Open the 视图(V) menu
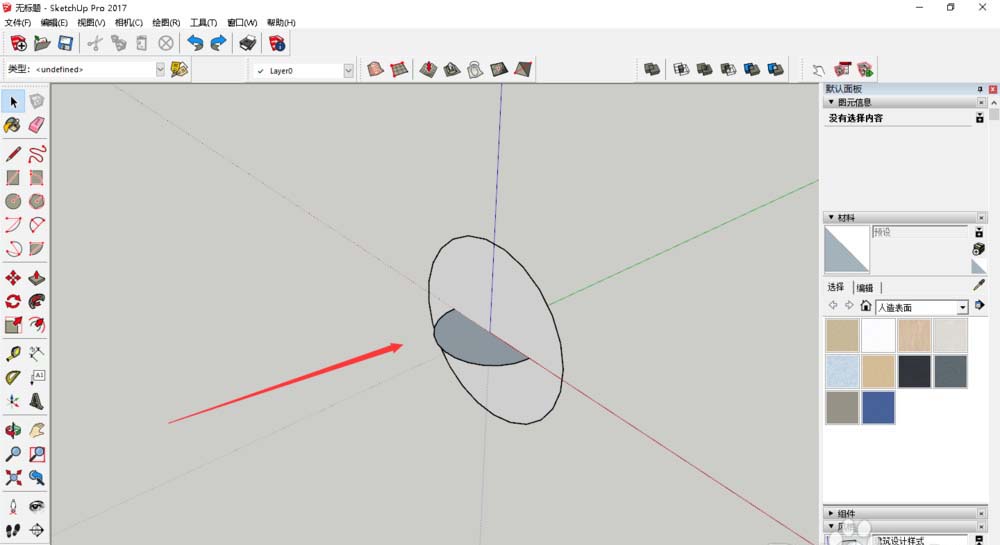 [x=91, y=22]
